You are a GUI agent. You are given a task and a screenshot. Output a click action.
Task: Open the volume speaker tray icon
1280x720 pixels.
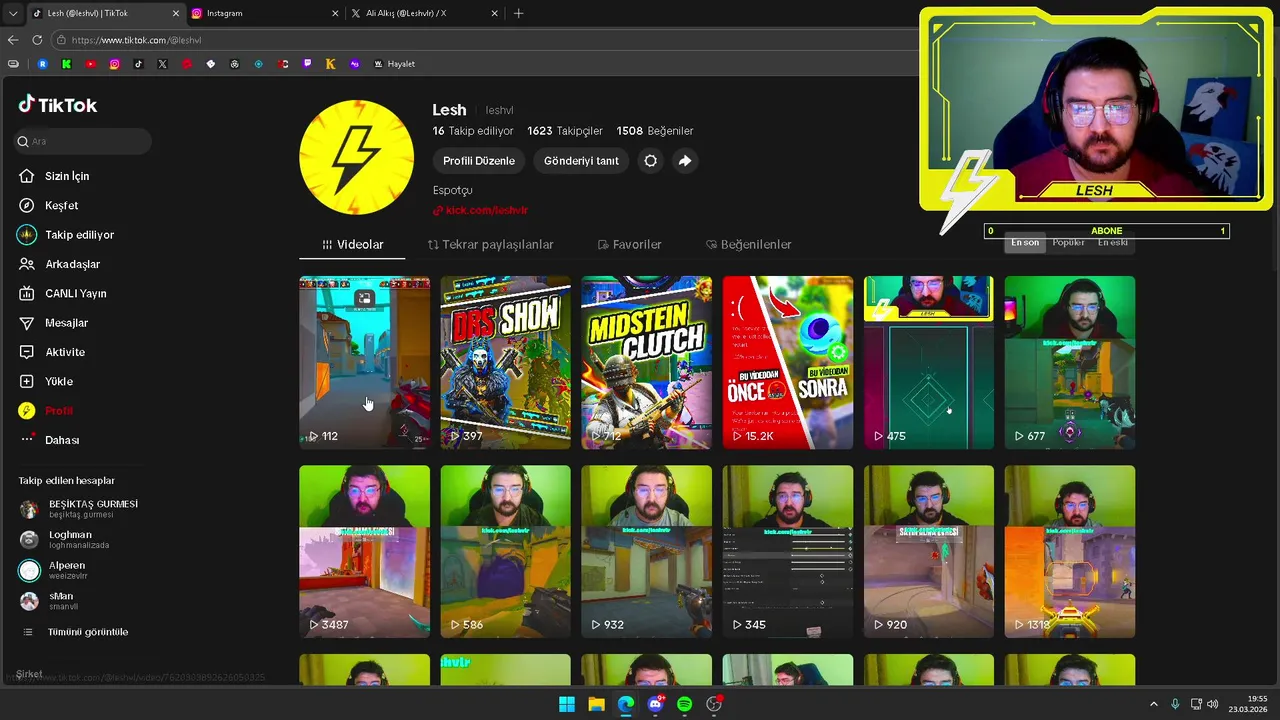[x=1212, y=704]
